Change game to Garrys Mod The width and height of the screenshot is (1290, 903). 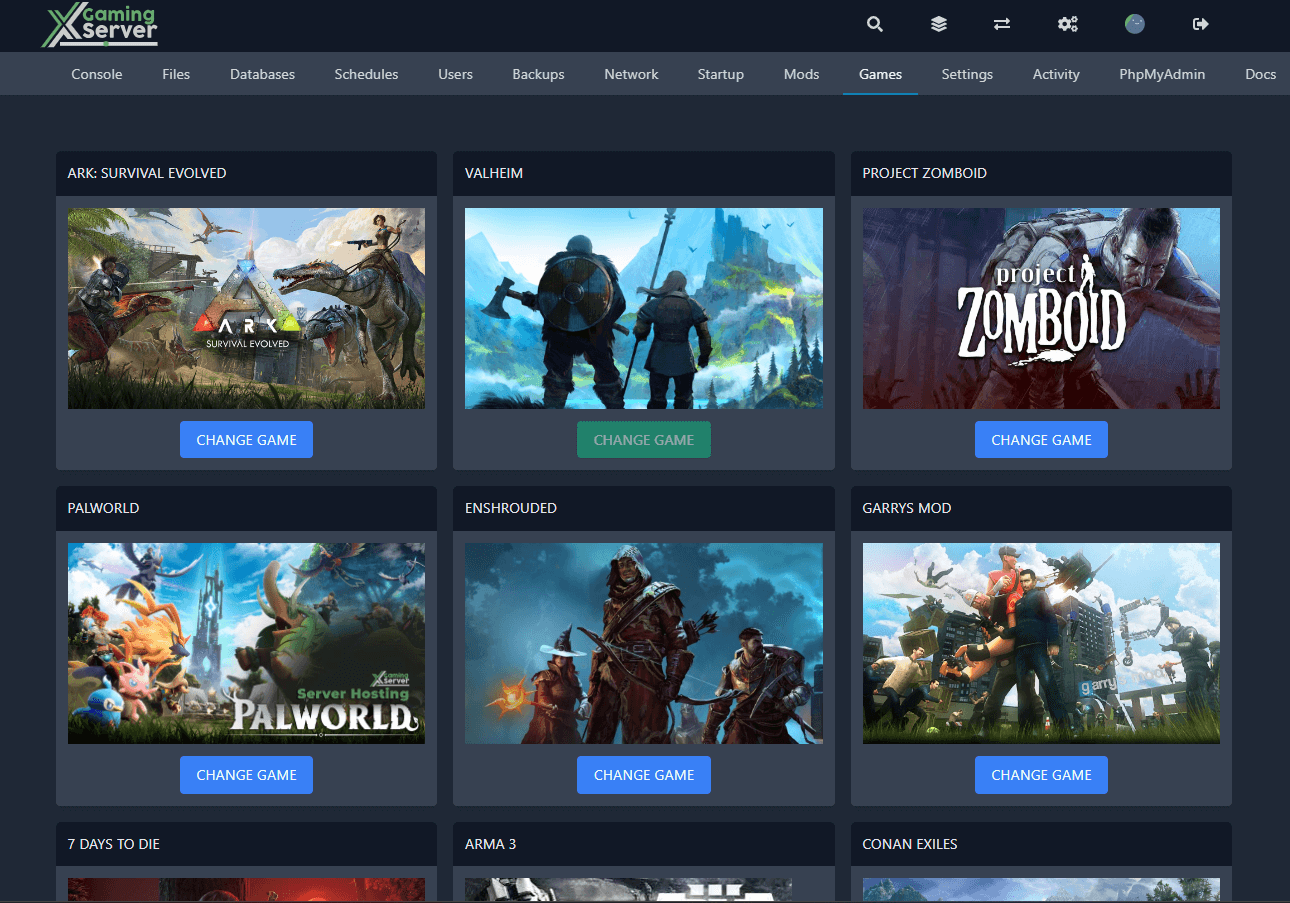point(1041,775)
